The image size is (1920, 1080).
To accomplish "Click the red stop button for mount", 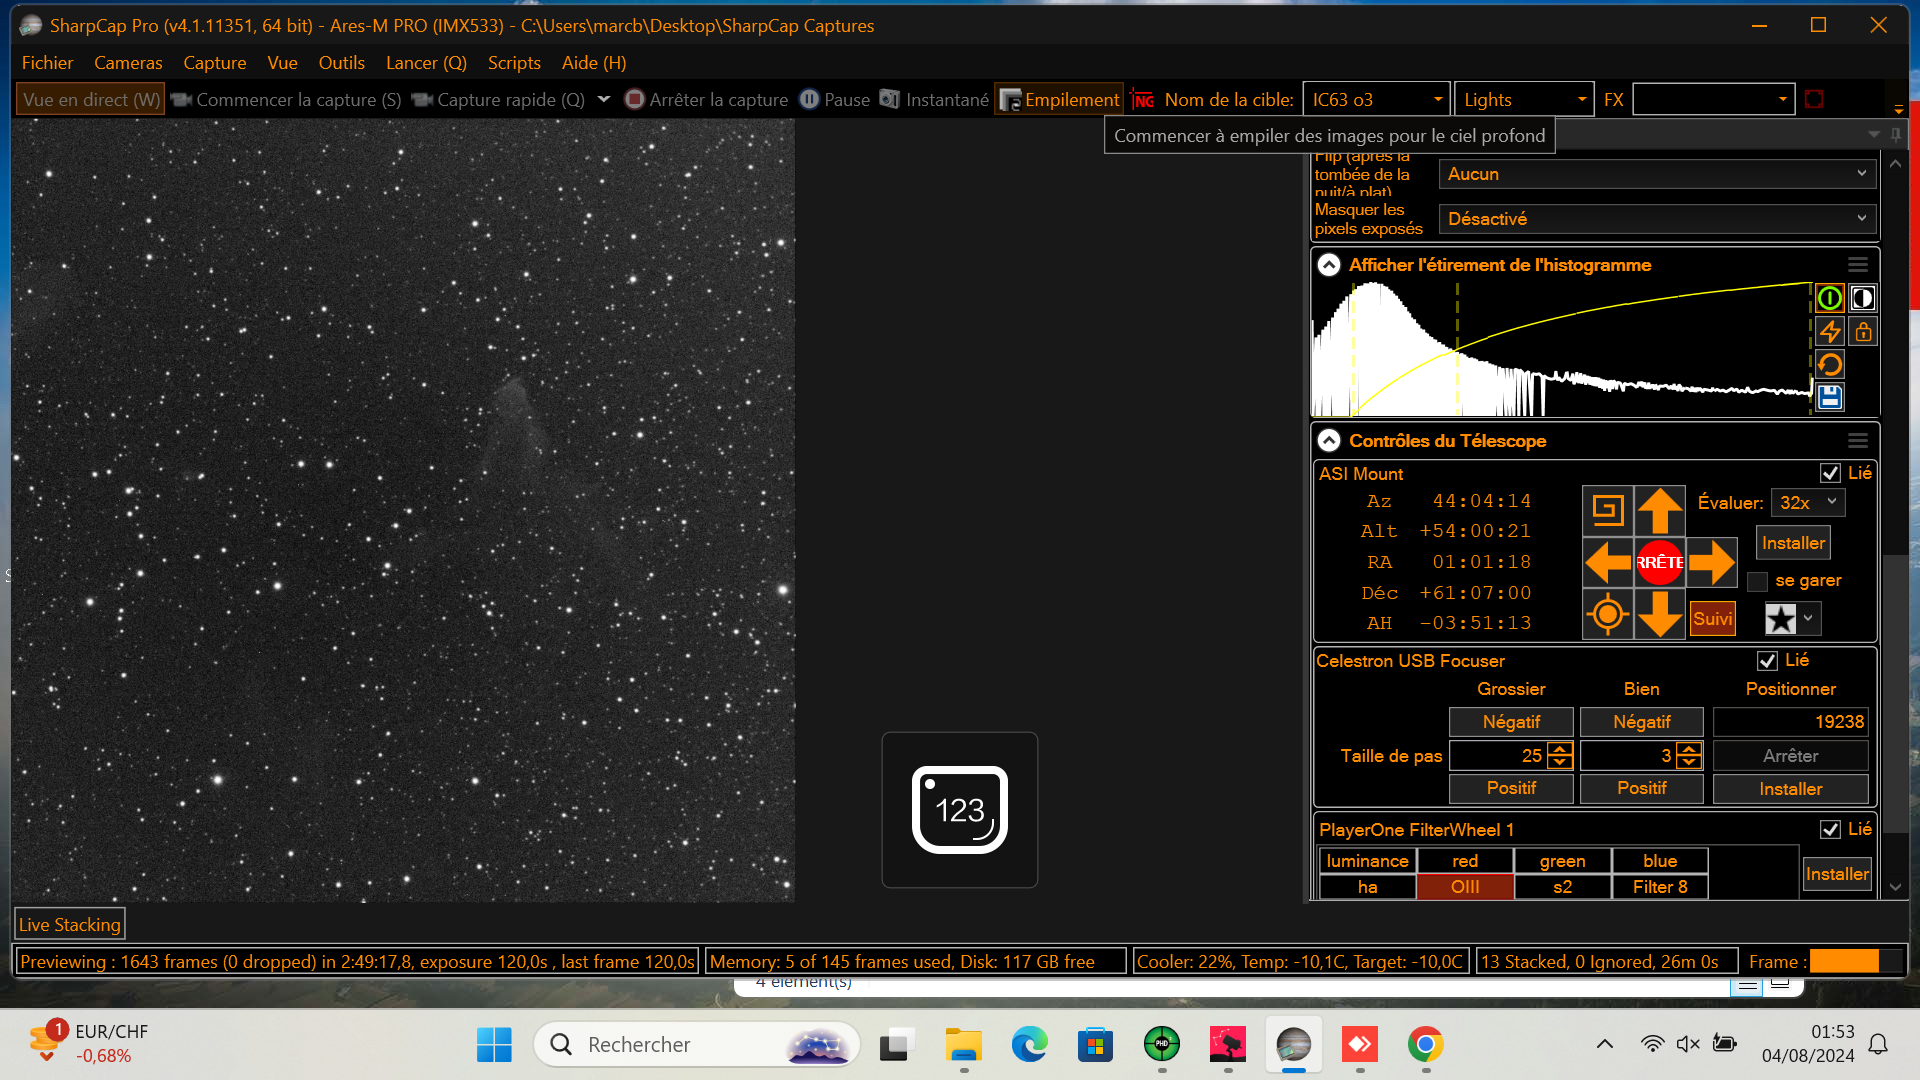I will tap(1659, 562).
